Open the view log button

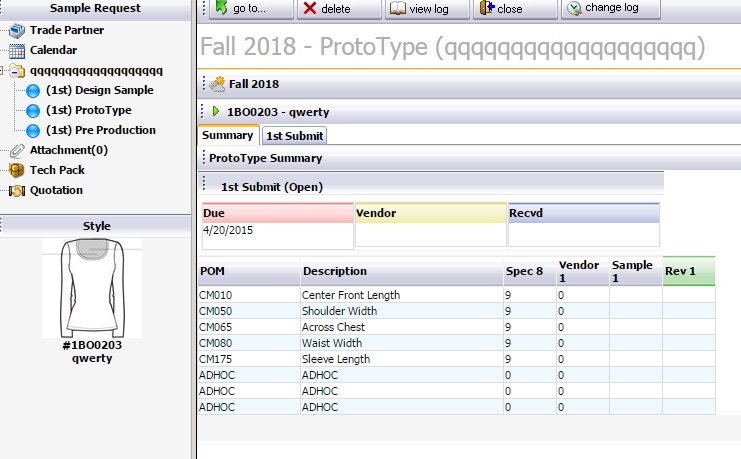[427, 9]
